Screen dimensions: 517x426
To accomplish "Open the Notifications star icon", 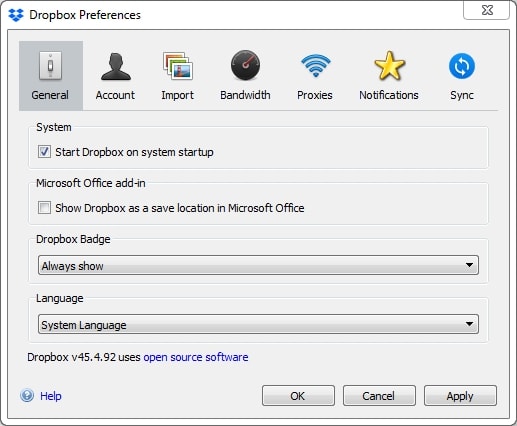I will 389,66.
